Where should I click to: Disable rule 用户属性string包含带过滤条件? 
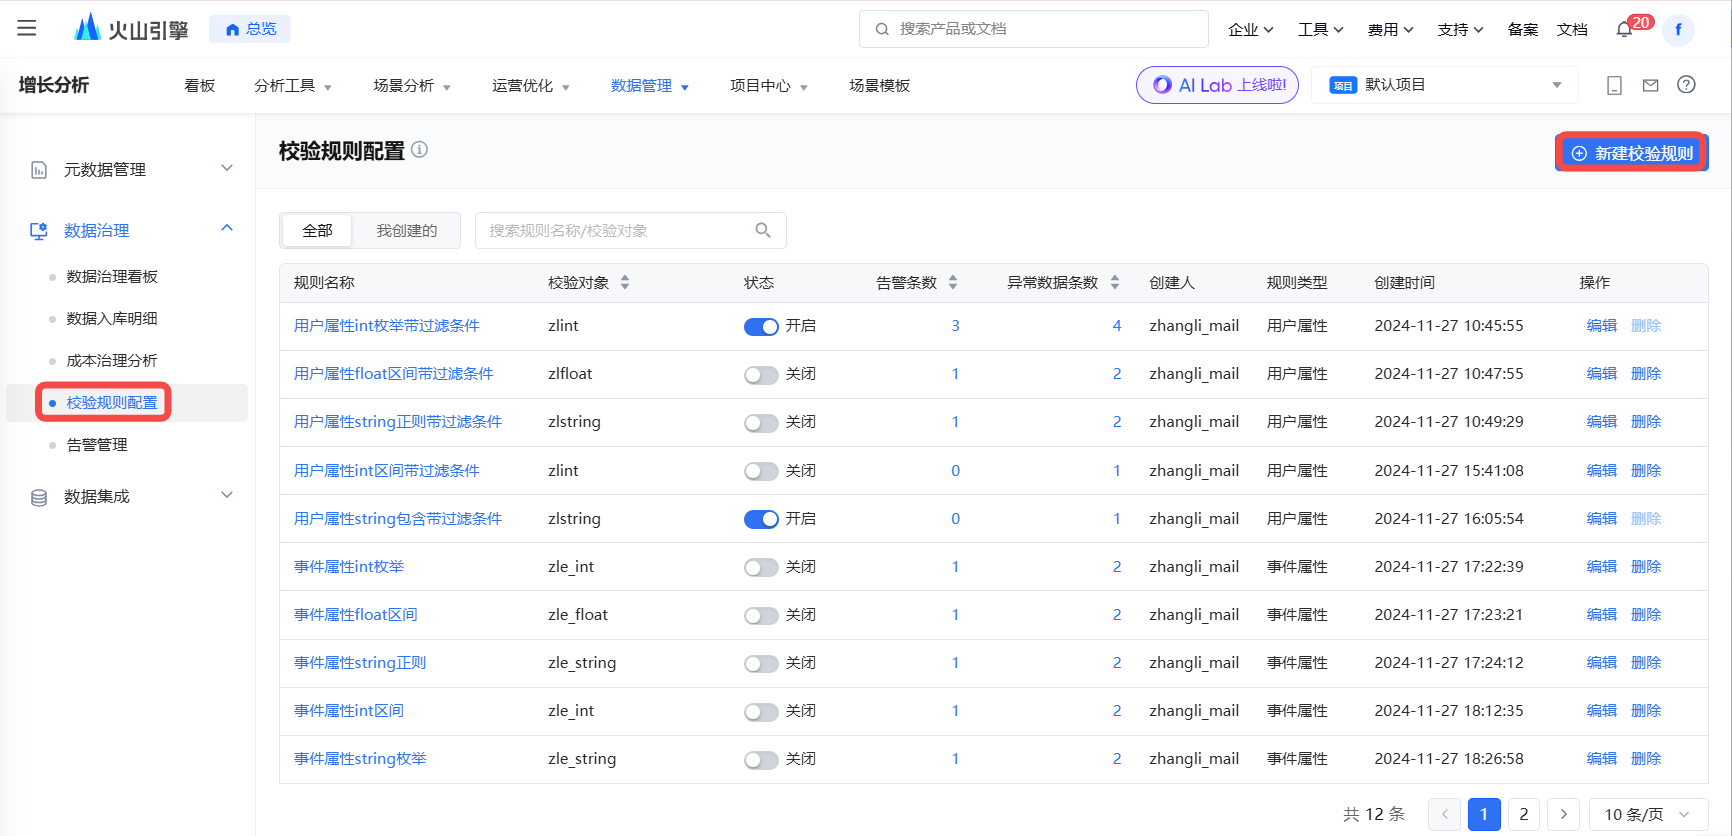pyautogui.click(x=761, y=519)
